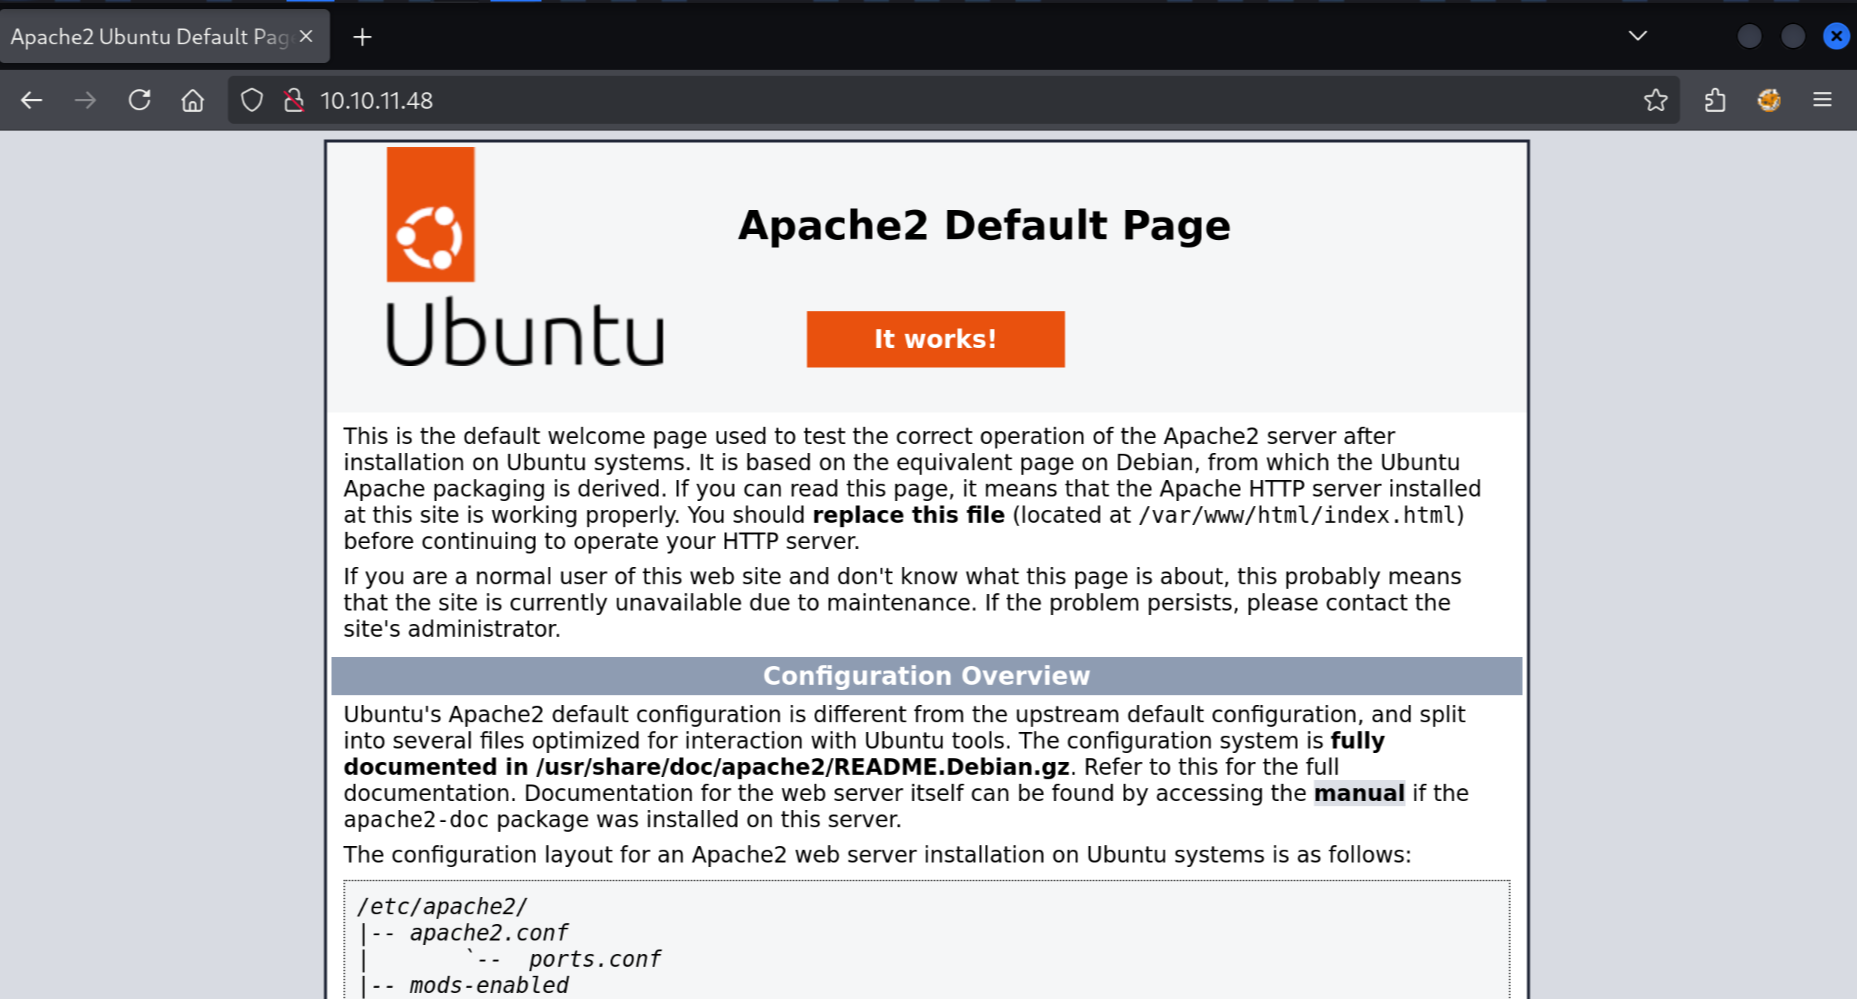This screenshot has width=1857, height=999.
Task: Go back to previous page
Action: tap(32, 100)
